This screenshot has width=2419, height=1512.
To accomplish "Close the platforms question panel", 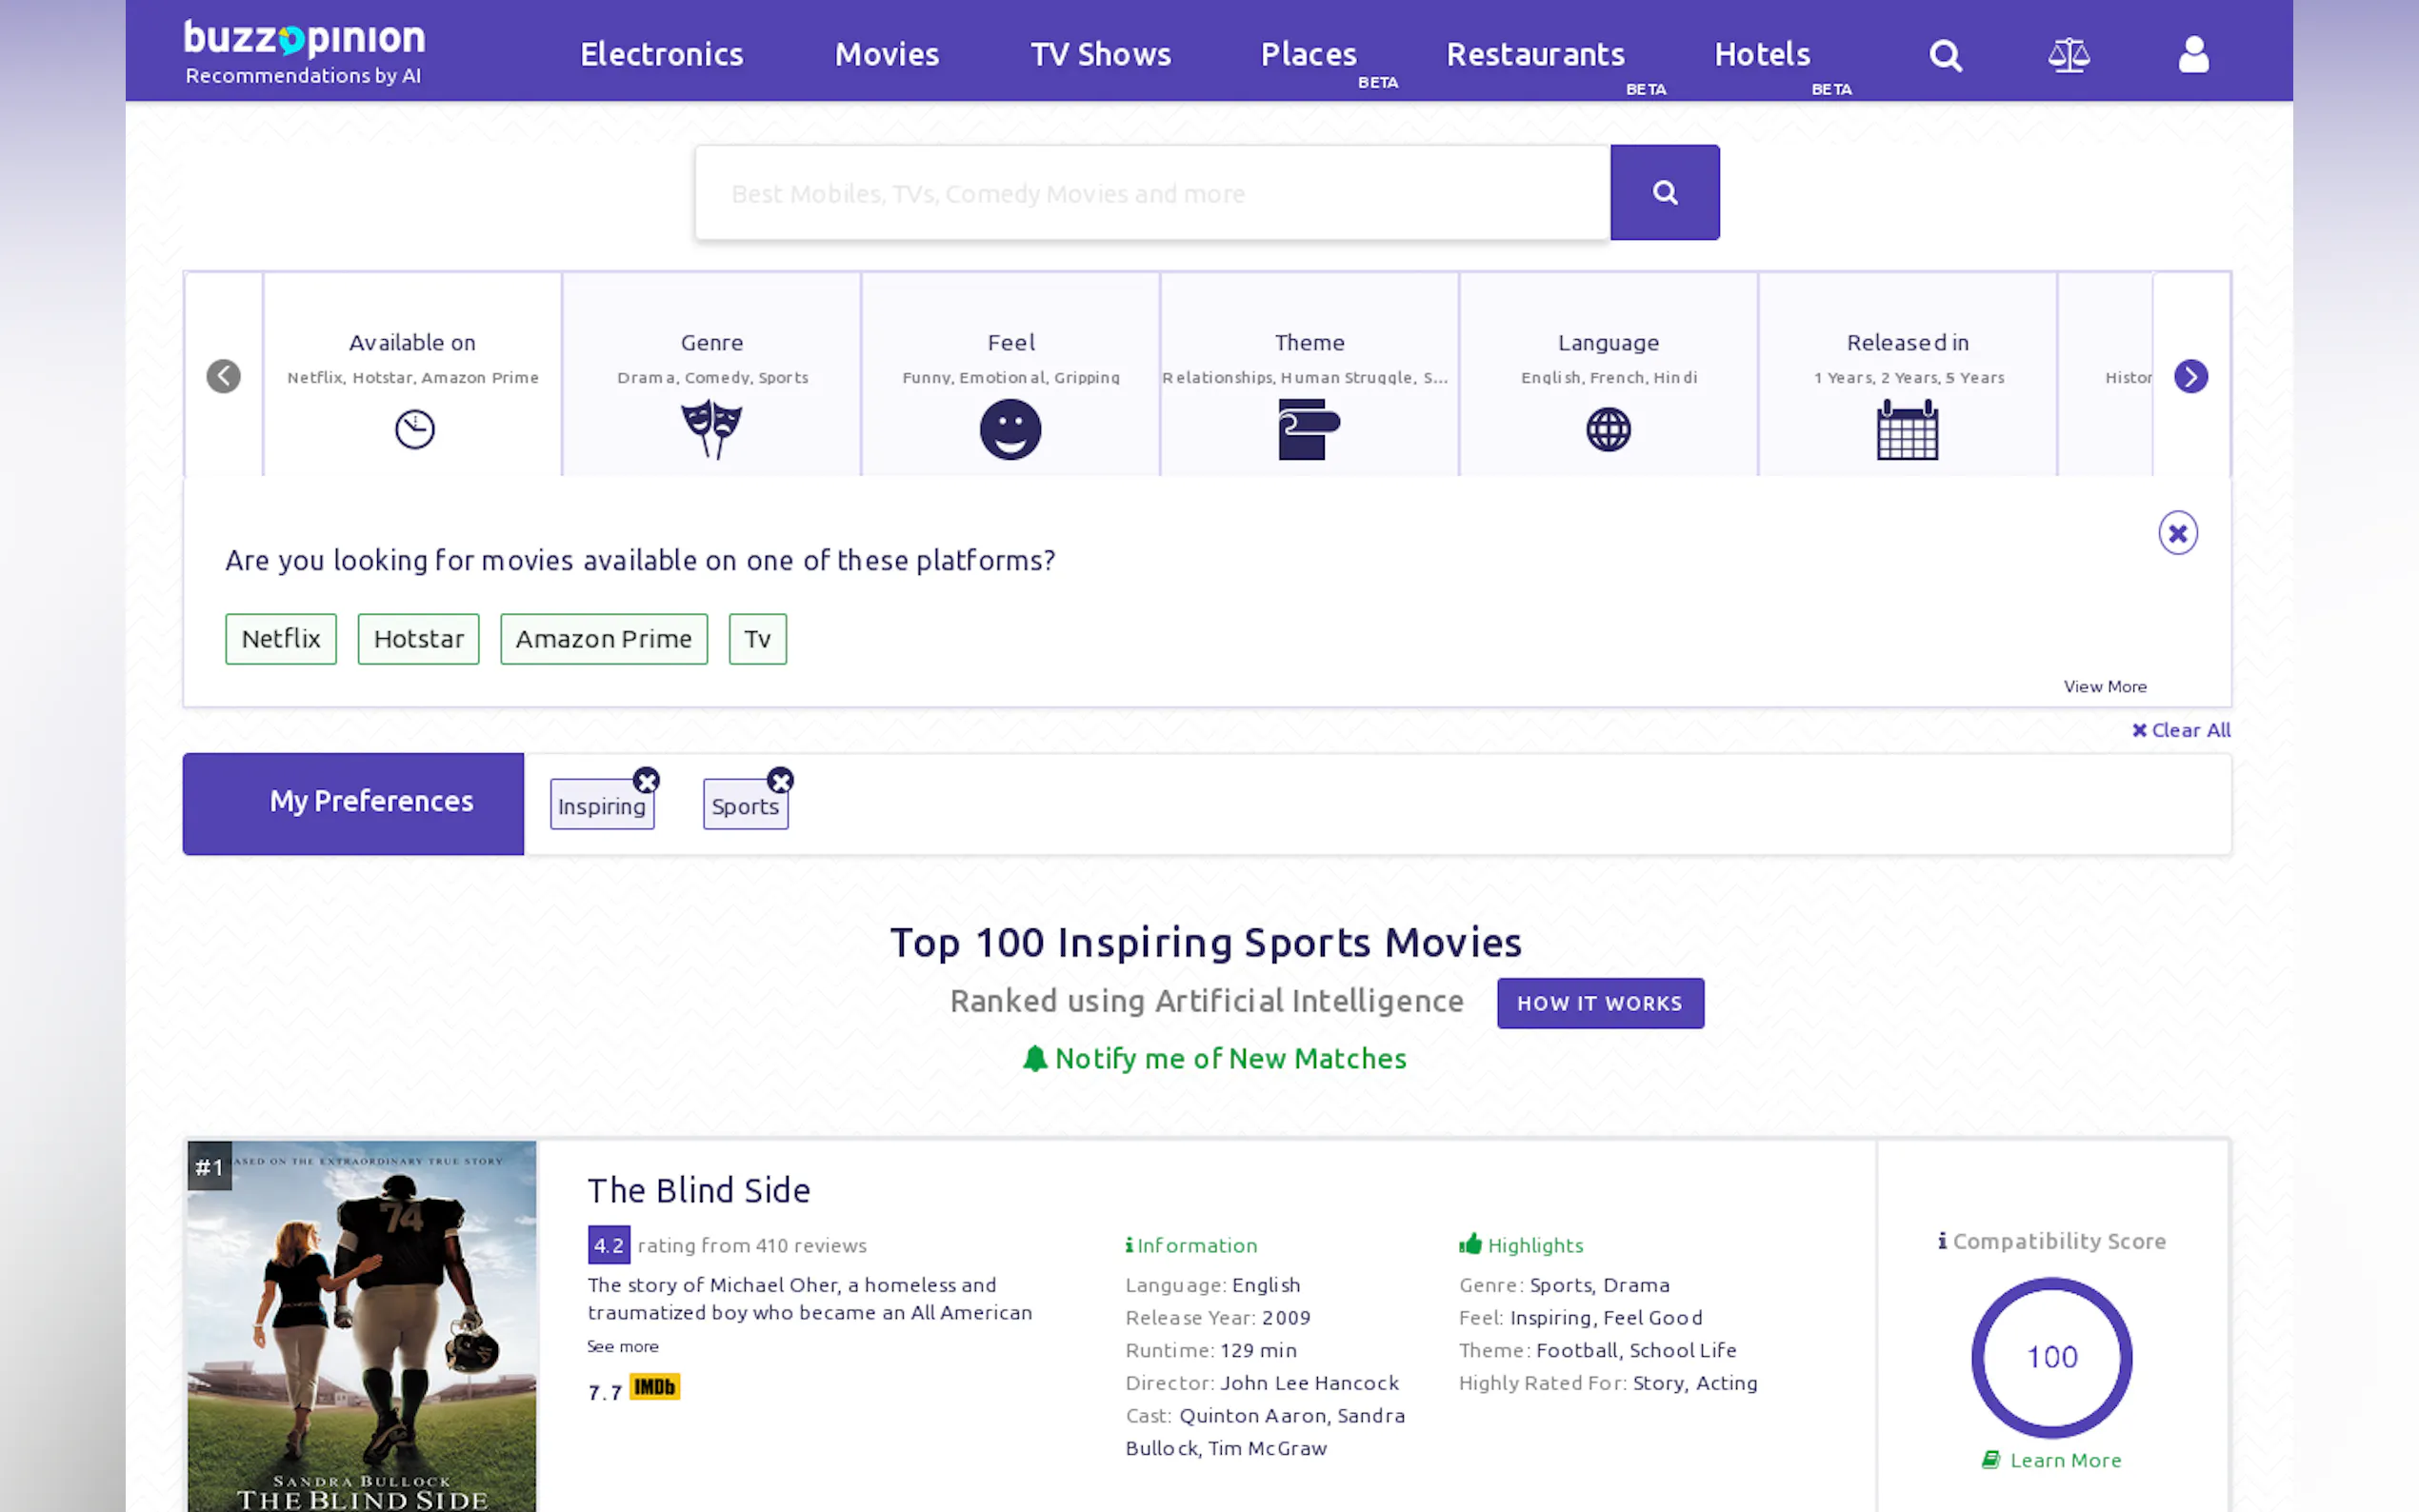I will click(x=2177, y=533).
